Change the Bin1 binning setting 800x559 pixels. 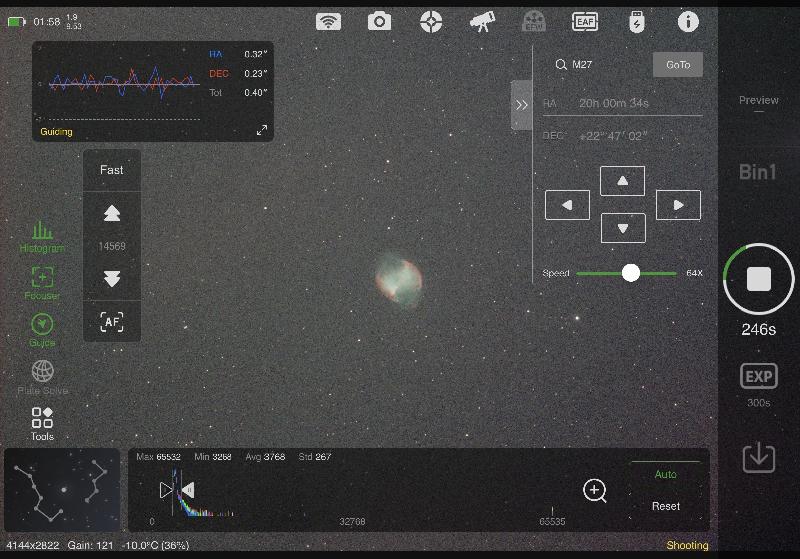[x=758, y=172]
